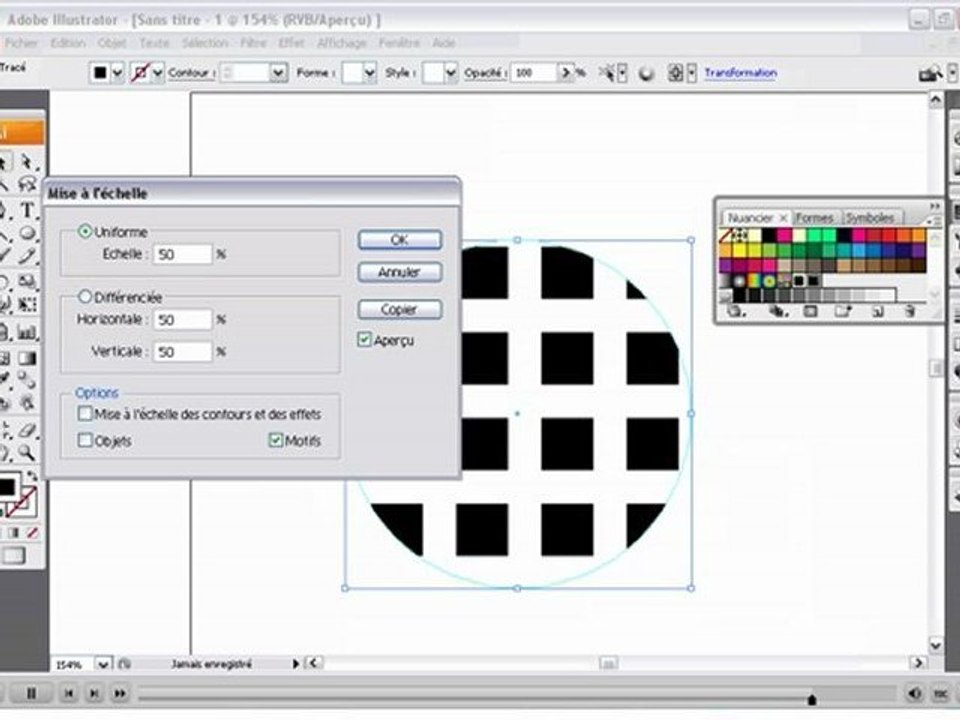Pick the rainbow gradient swatch

(x=754, y=281)
